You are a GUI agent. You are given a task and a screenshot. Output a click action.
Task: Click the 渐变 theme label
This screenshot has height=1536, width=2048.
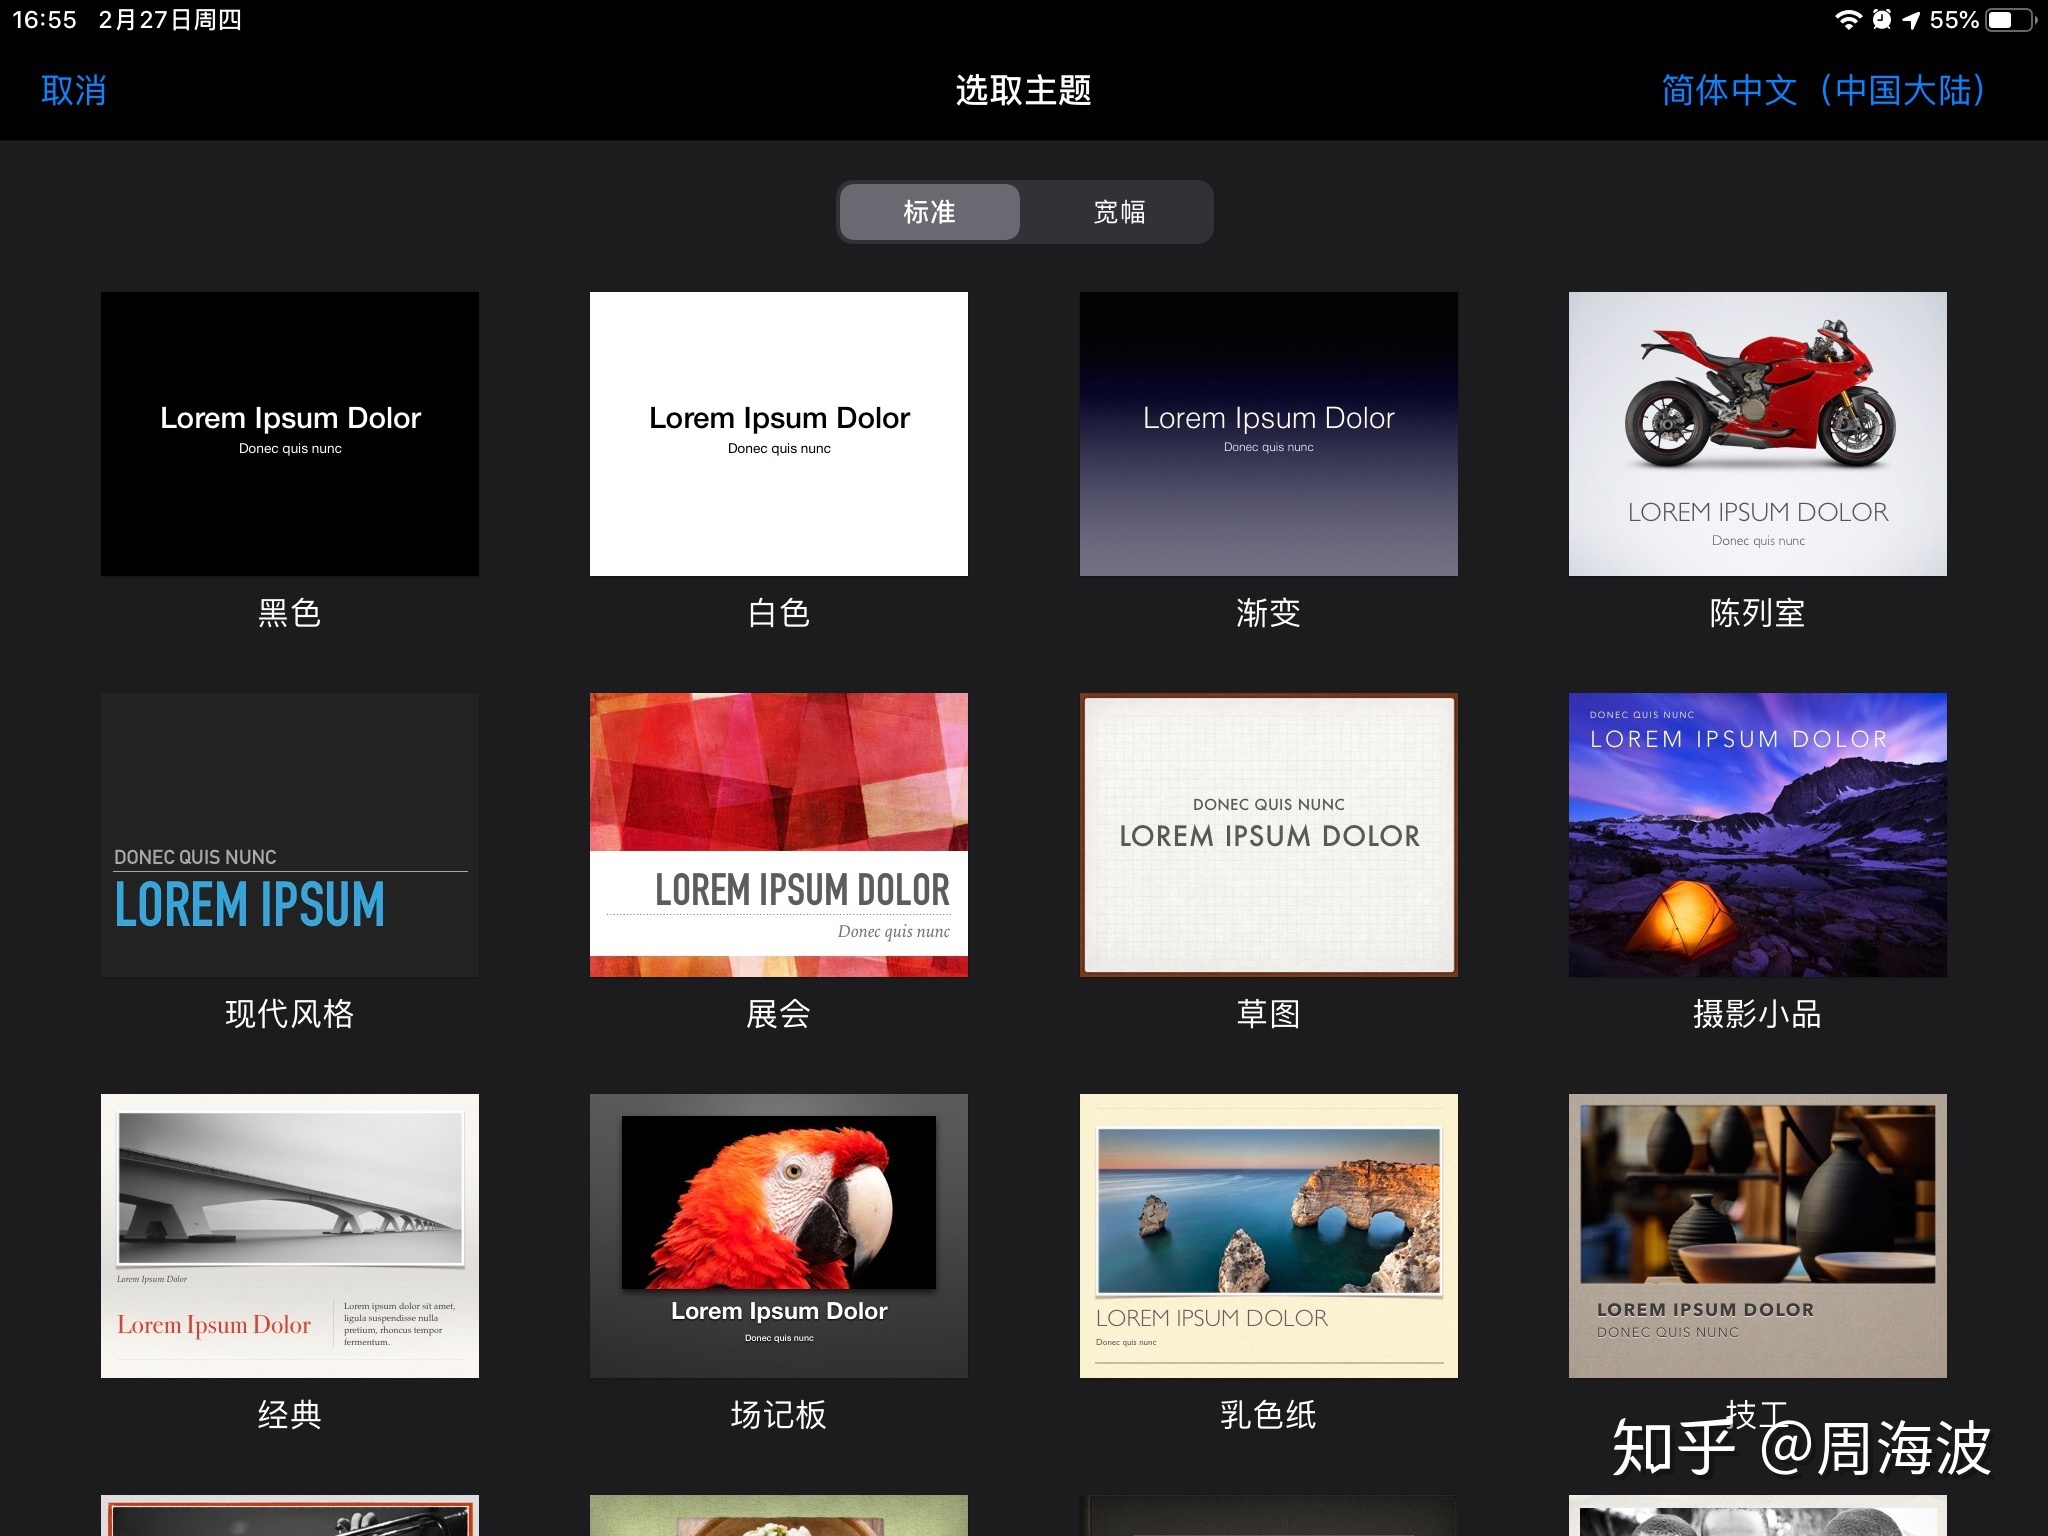1269,613
